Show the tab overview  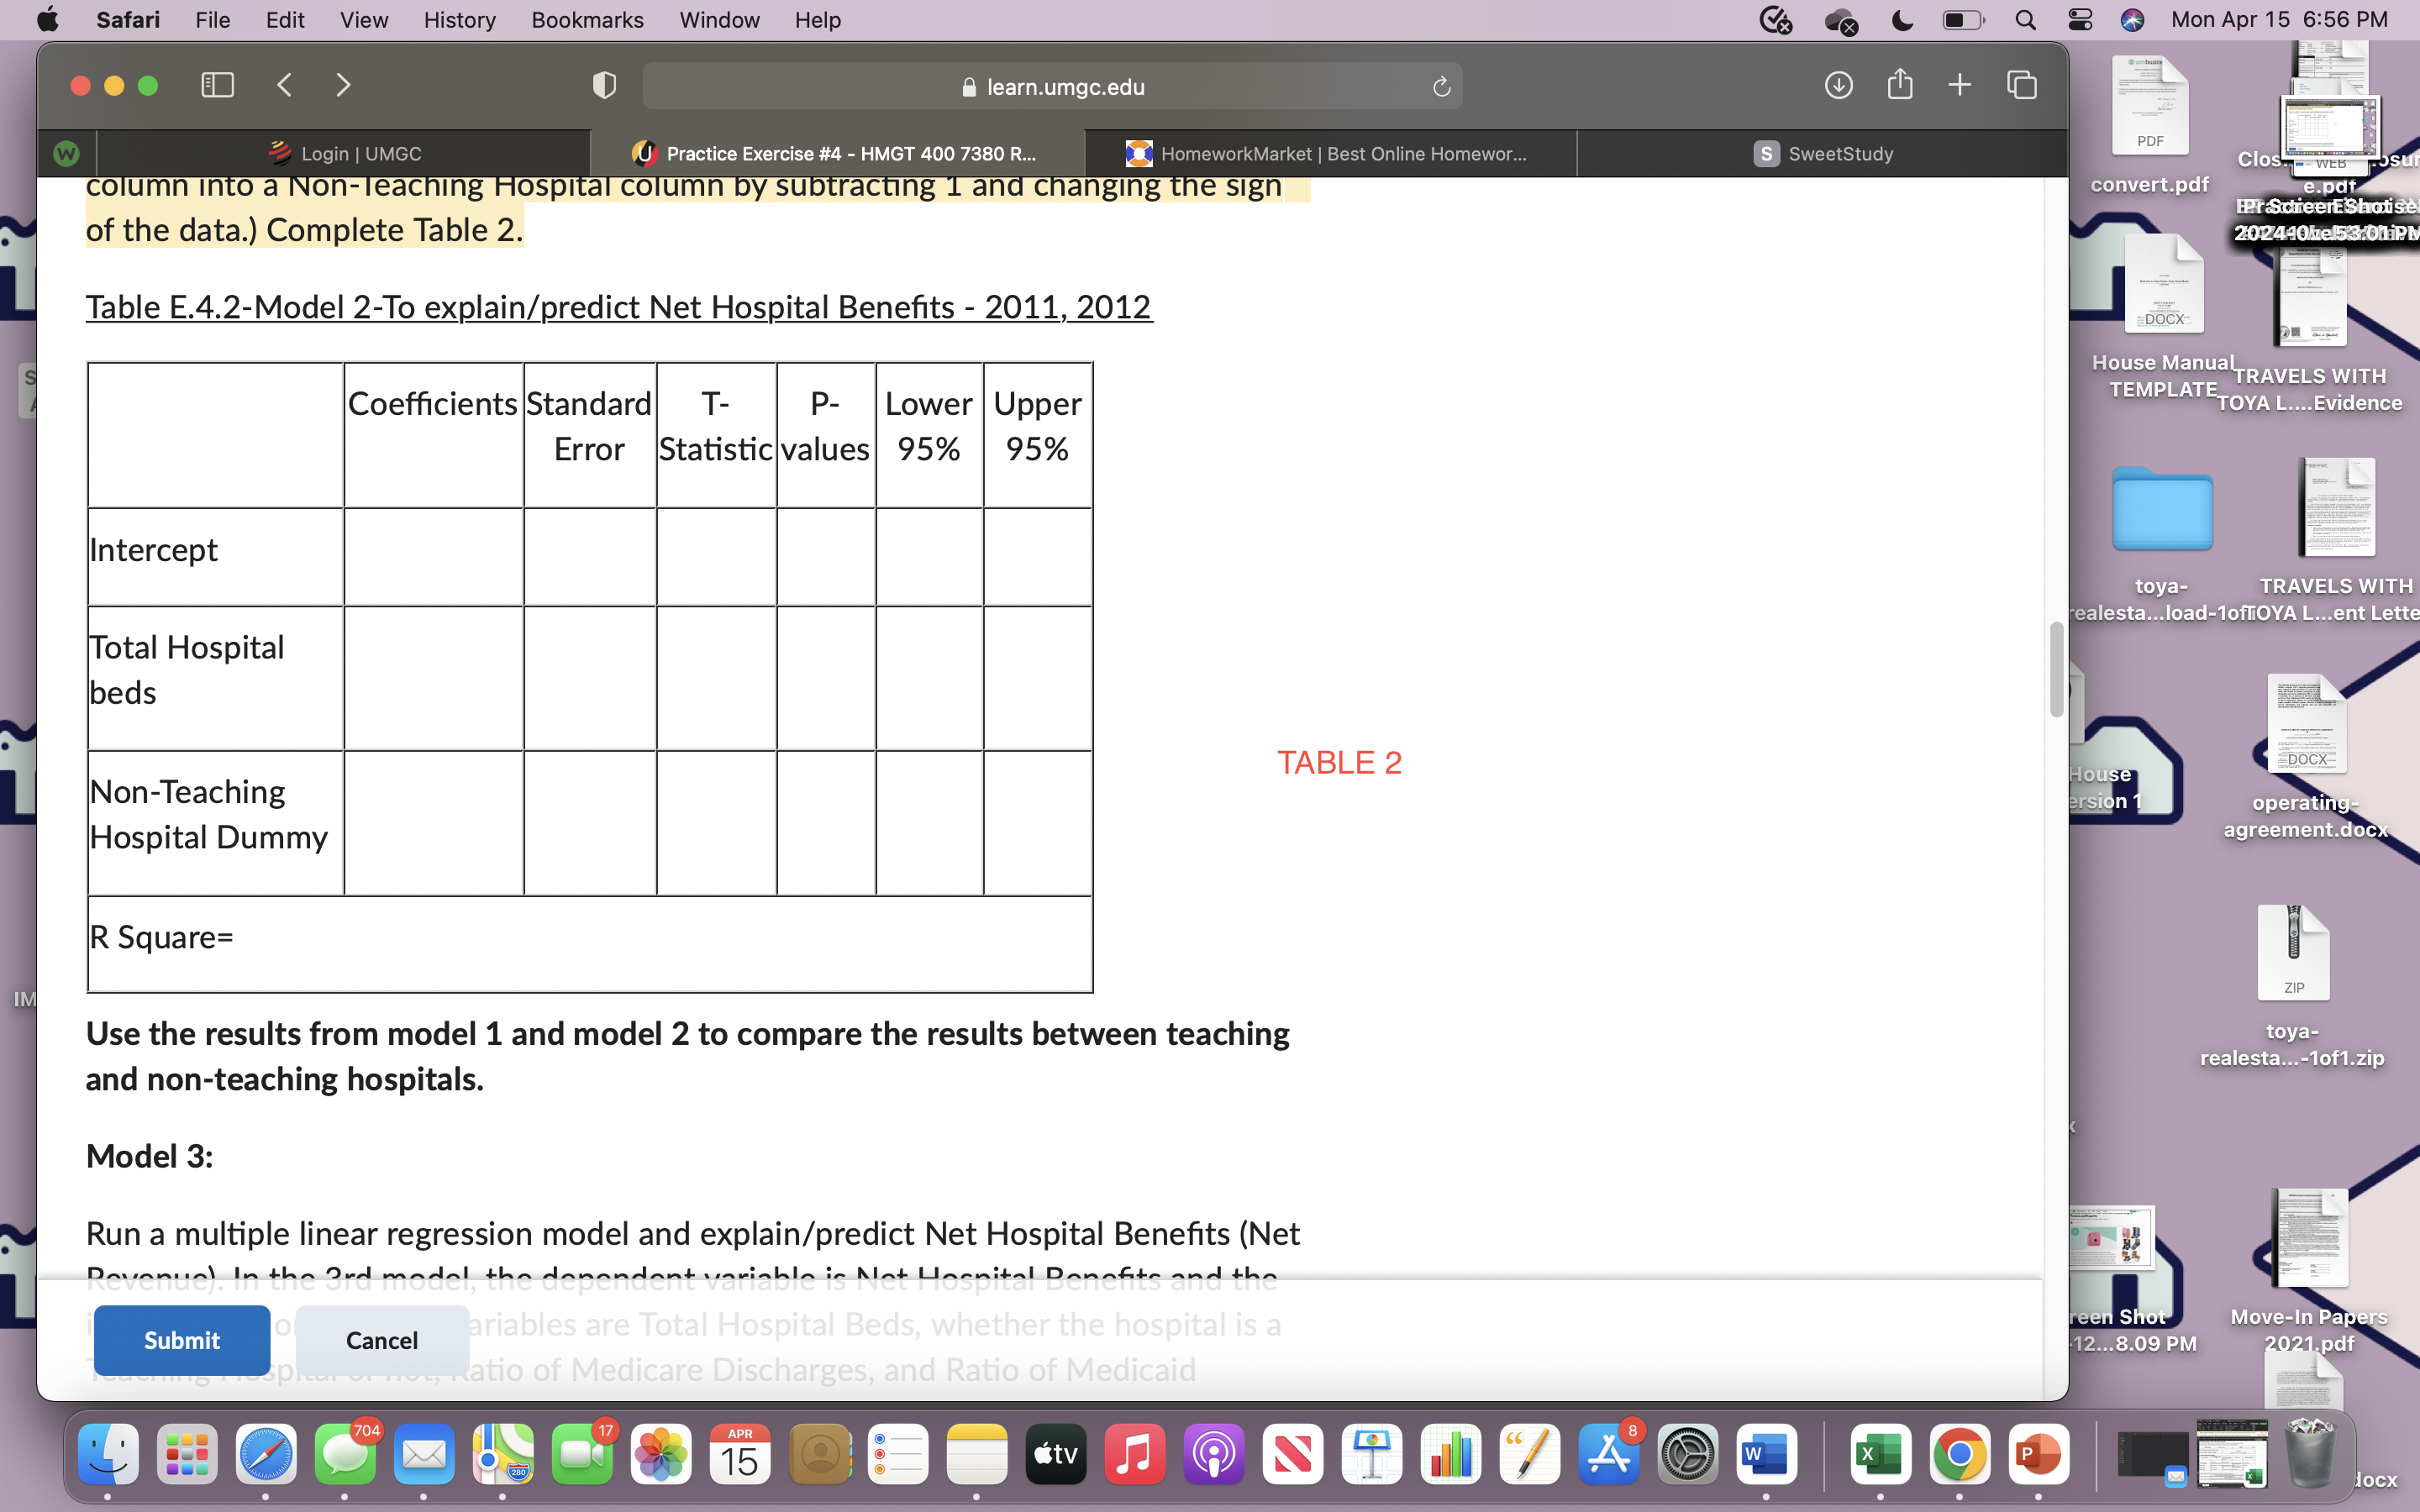pos(2021,85)
